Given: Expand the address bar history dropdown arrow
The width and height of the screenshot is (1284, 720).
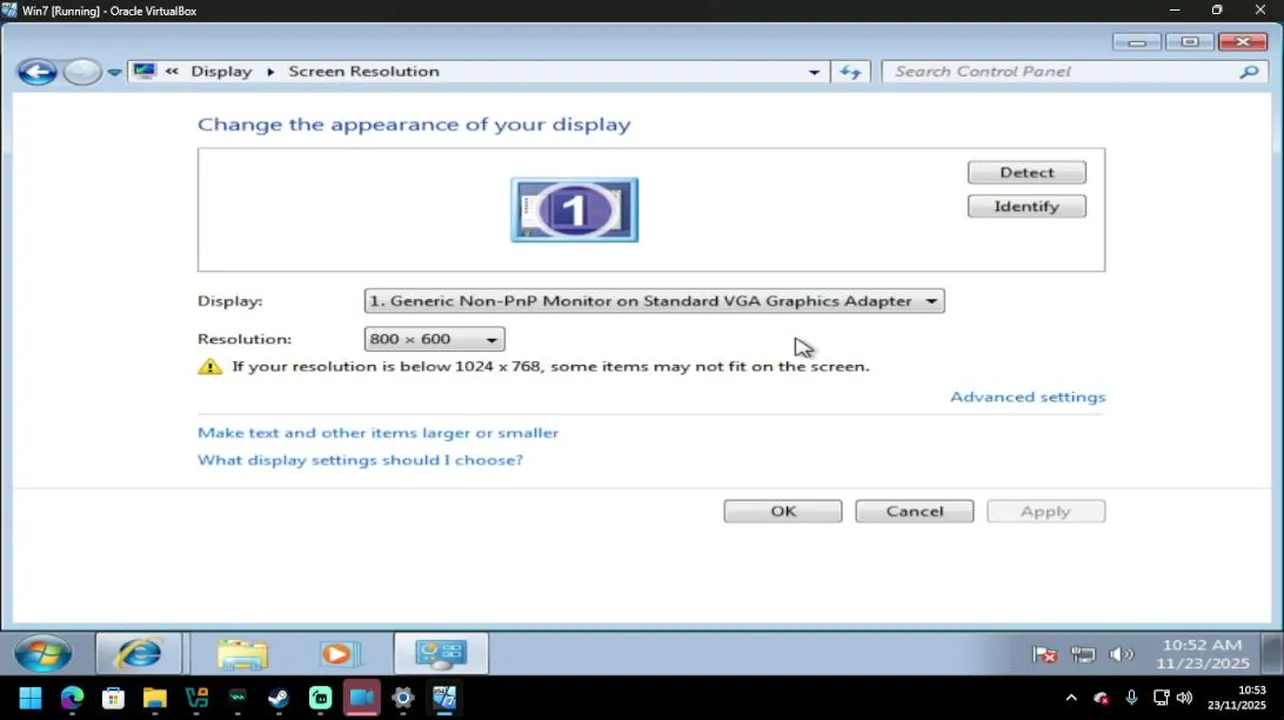Looking at the screenshot, I should pyautogui.click(x=814, y=72).
